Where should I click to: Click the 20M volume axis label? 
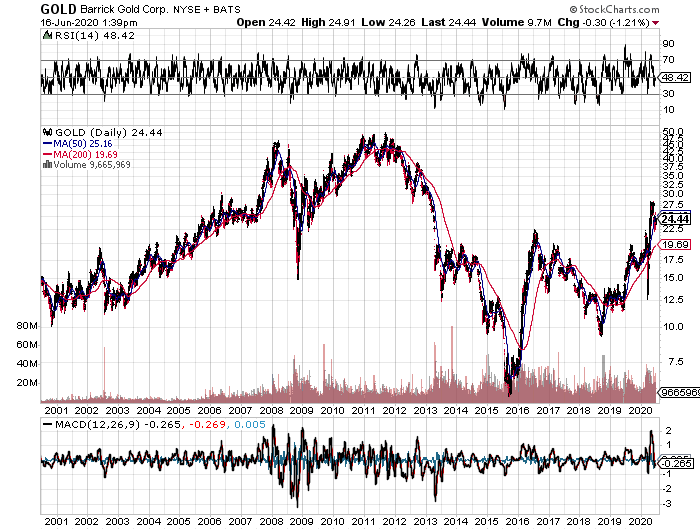[27, 383]
